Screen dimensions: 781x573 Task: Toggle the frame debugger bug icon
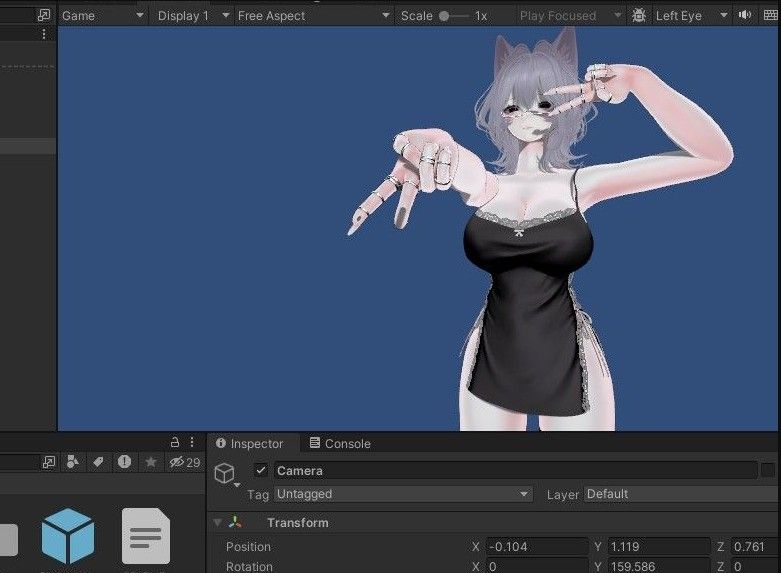639,15
